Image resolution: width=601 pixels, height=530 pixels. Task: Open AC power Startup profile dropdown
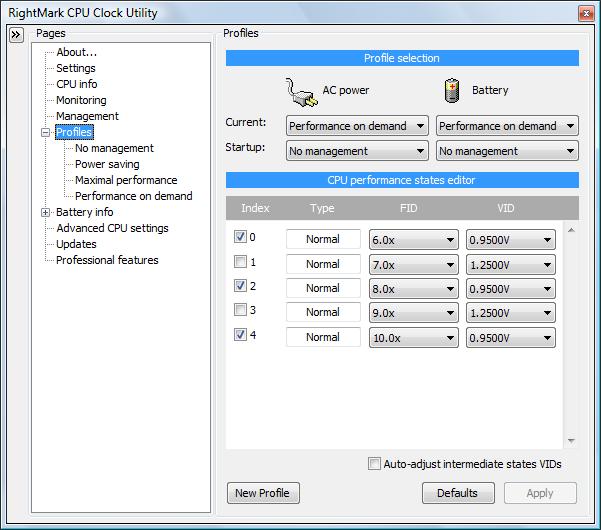point(357,151)
